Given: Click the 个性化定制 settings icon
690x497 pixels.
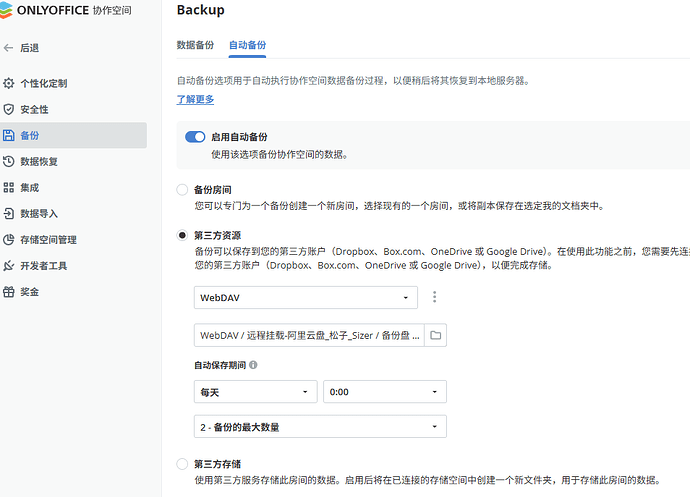Looking at the screenshot, I should coord(9,83).
